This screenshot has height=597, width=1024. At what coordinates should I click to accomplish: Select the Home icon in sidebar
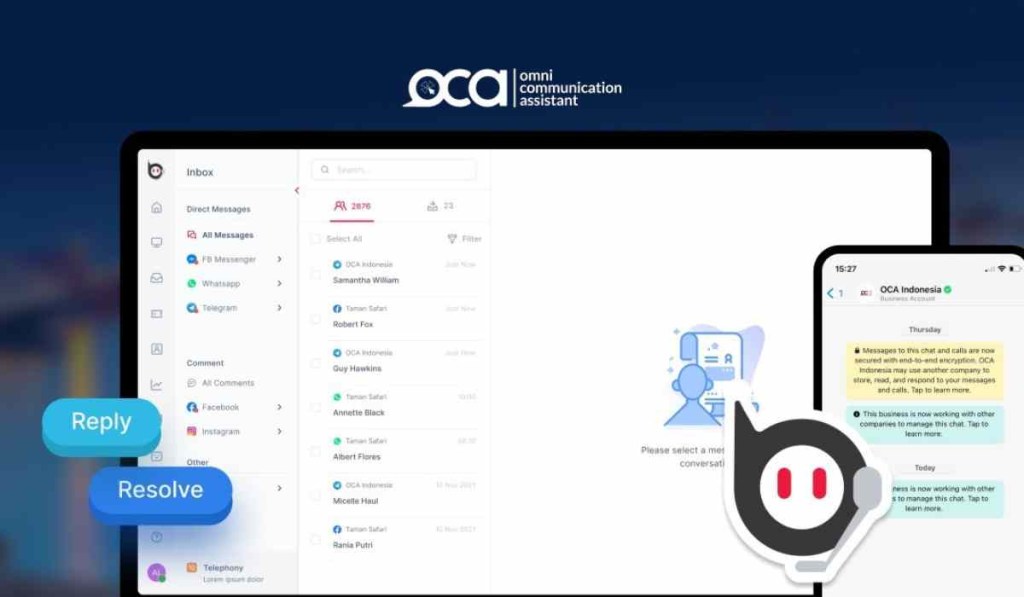(x=156, y=208)
